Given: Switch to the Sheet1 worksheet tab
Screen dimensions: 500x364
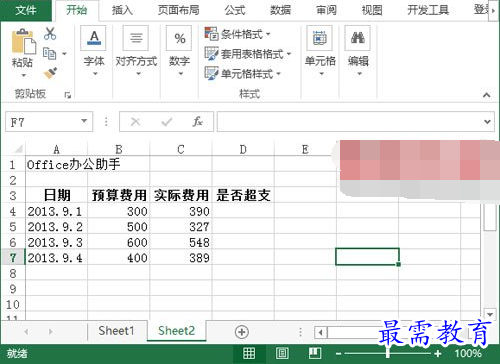Looking at the screenshot, I should (x=116, y=331).
